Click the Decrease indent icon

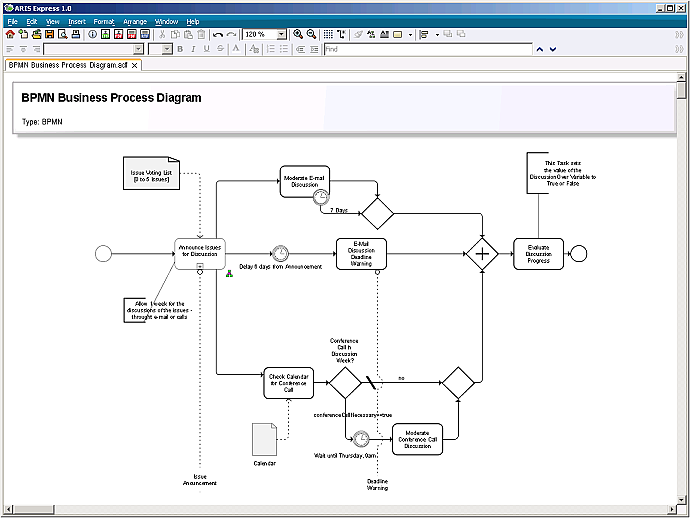click(x=301, y=49)
